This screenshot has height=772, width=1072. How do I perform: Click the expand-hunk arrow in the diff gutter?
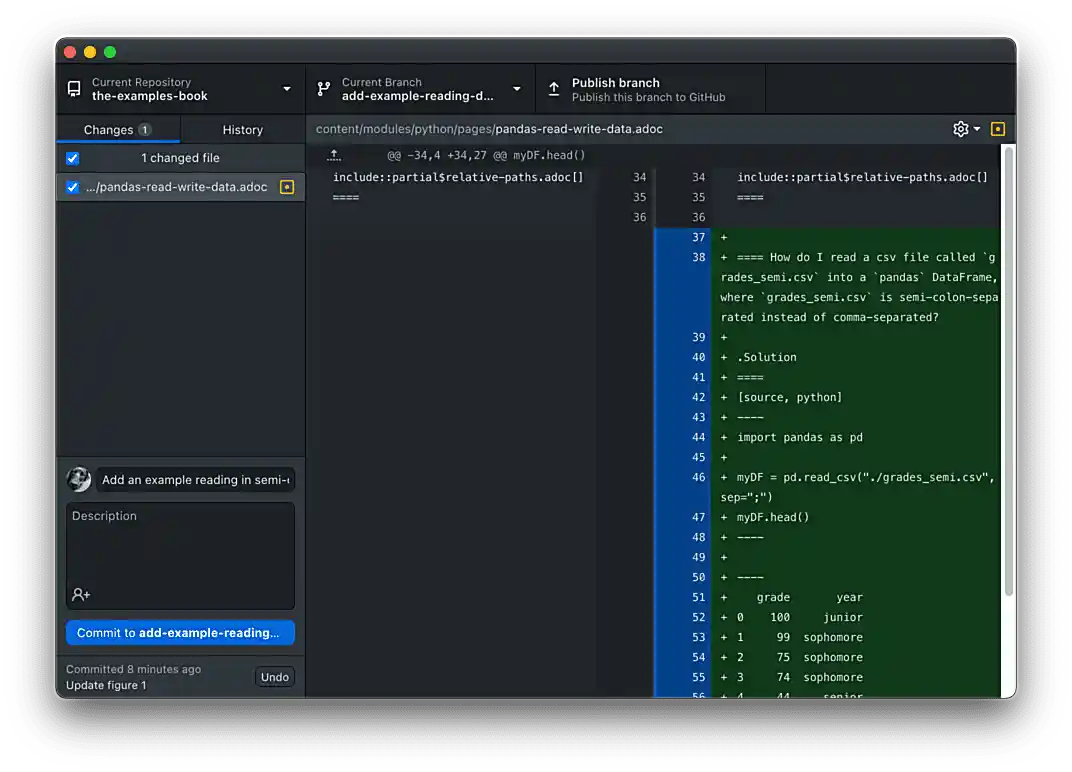point(334,155)
